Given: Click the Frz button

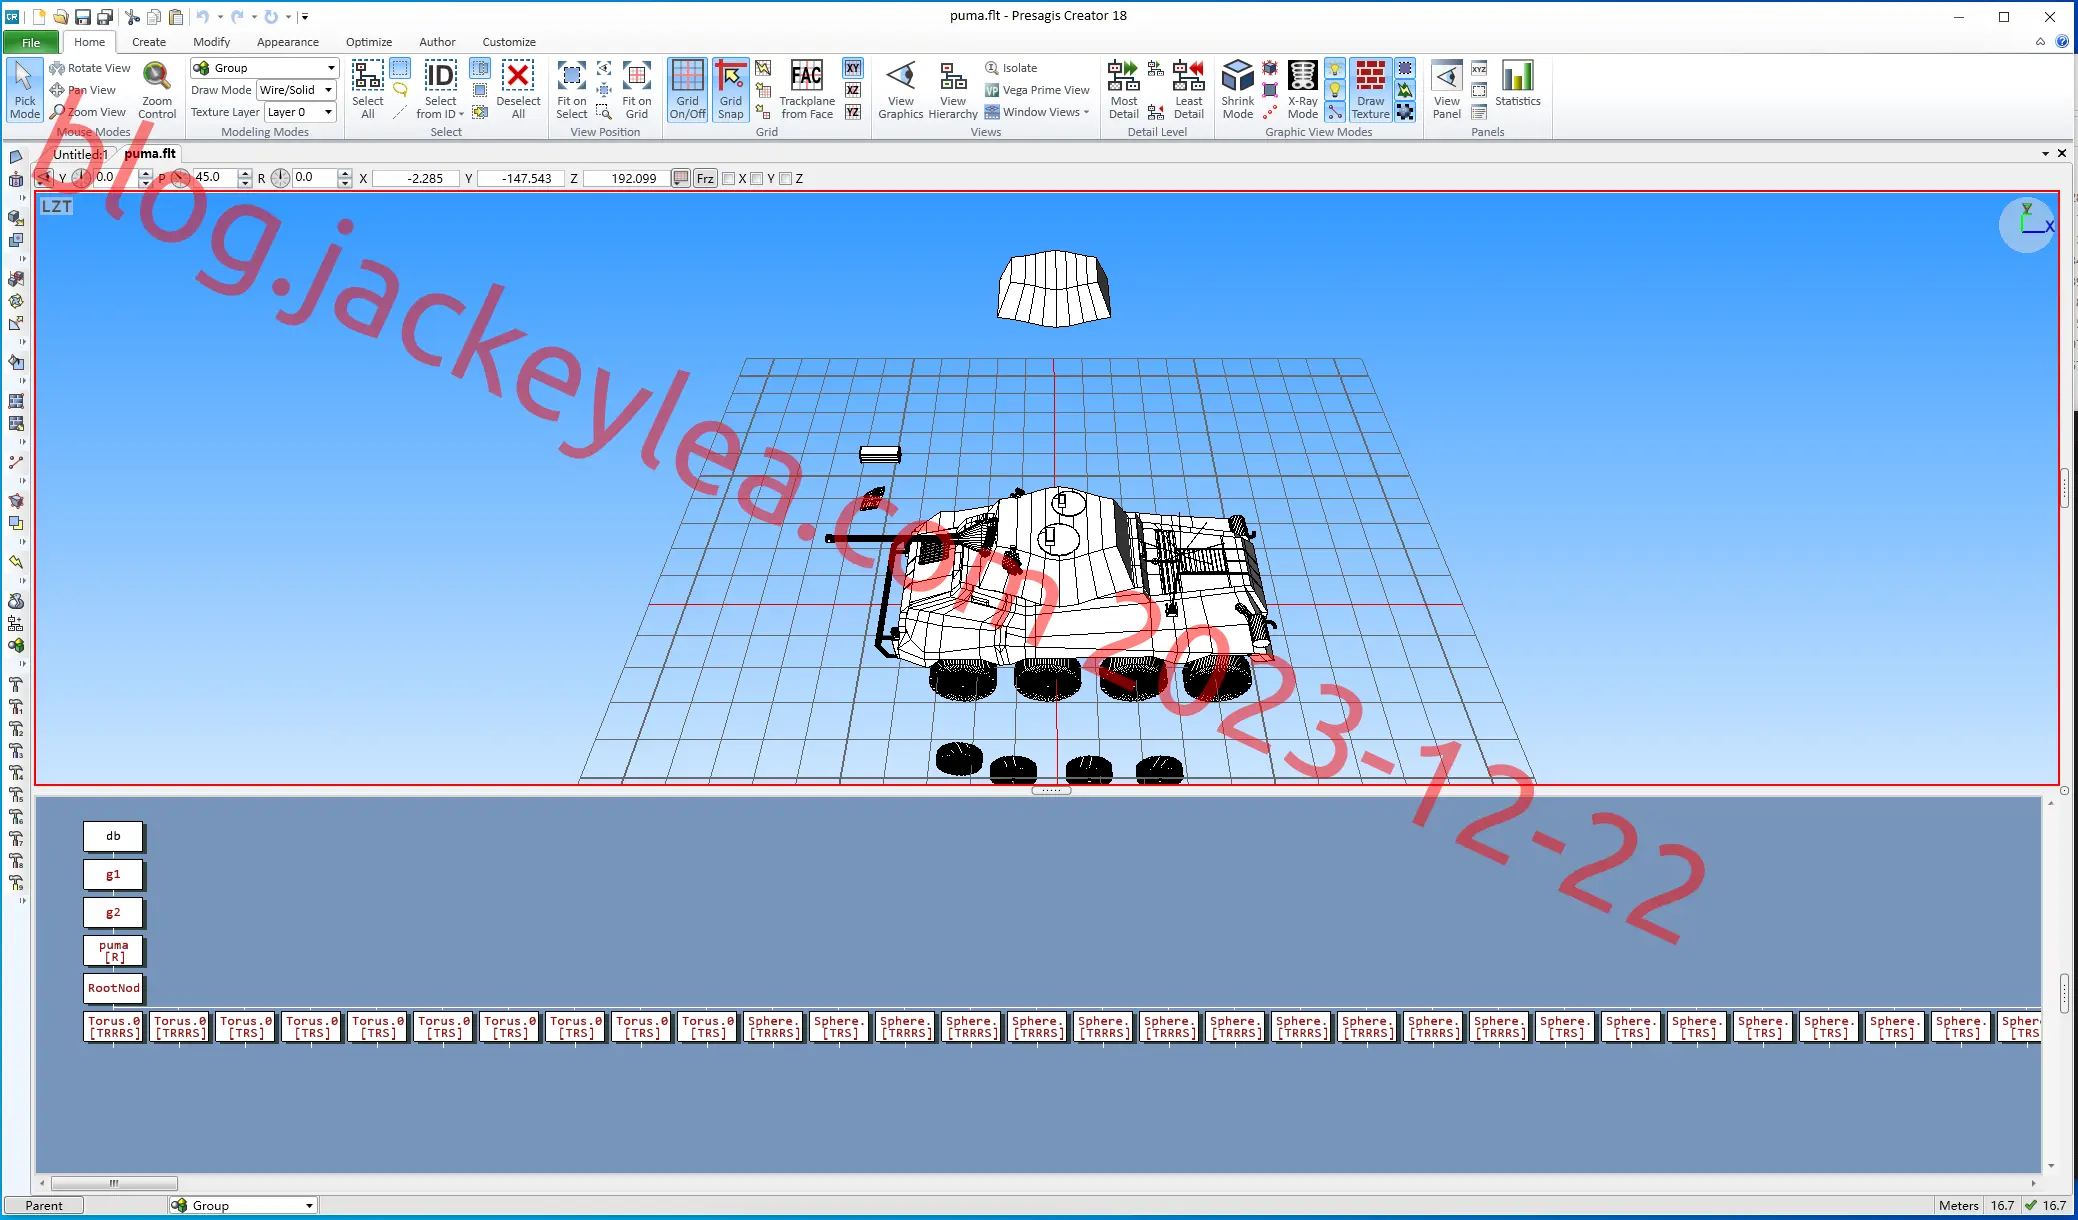Looking at the screenshot, I should click(x=705, y=179).
